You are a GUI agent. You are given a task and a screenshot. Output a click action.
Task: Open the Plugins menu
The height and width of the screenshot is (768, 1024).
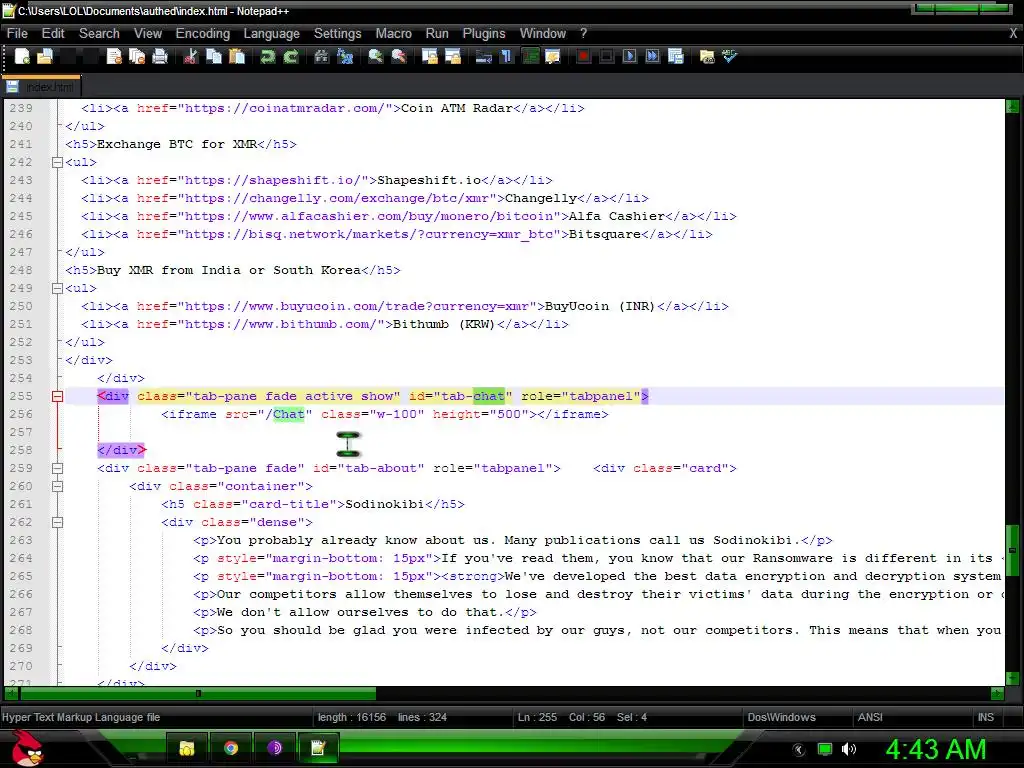484,33
